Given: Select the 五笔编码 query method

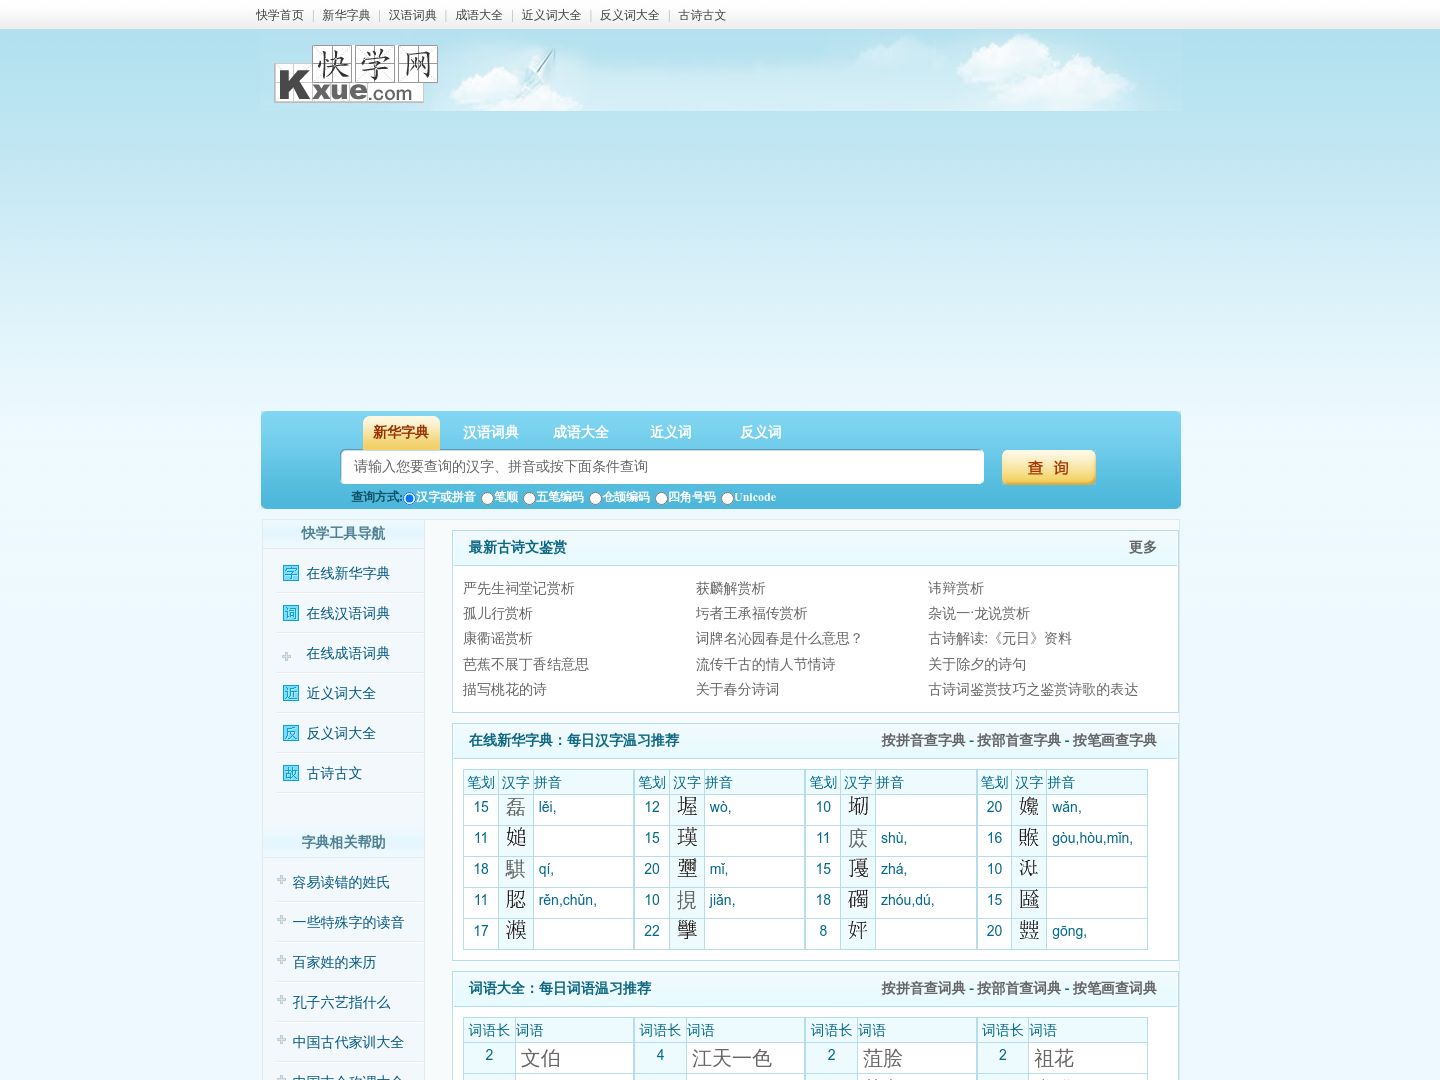Looking at the screenshot, I should [x=529, y=498].
